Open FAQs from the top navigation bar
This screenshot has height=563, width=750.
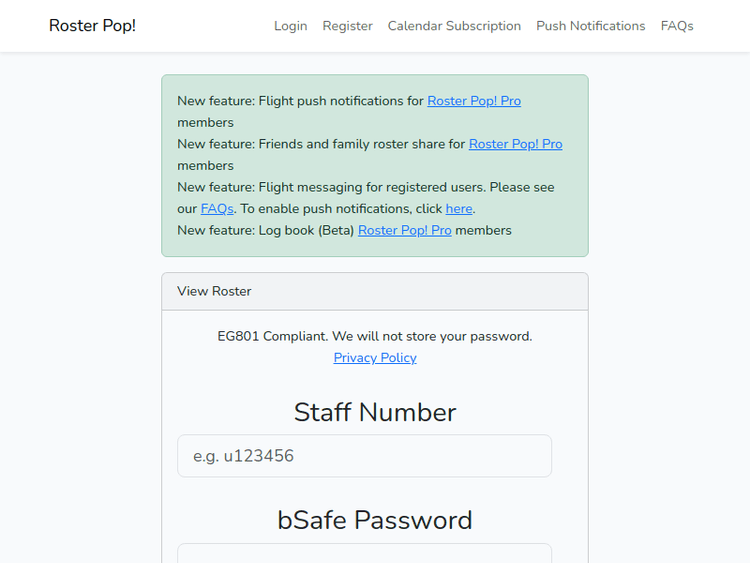676,26
